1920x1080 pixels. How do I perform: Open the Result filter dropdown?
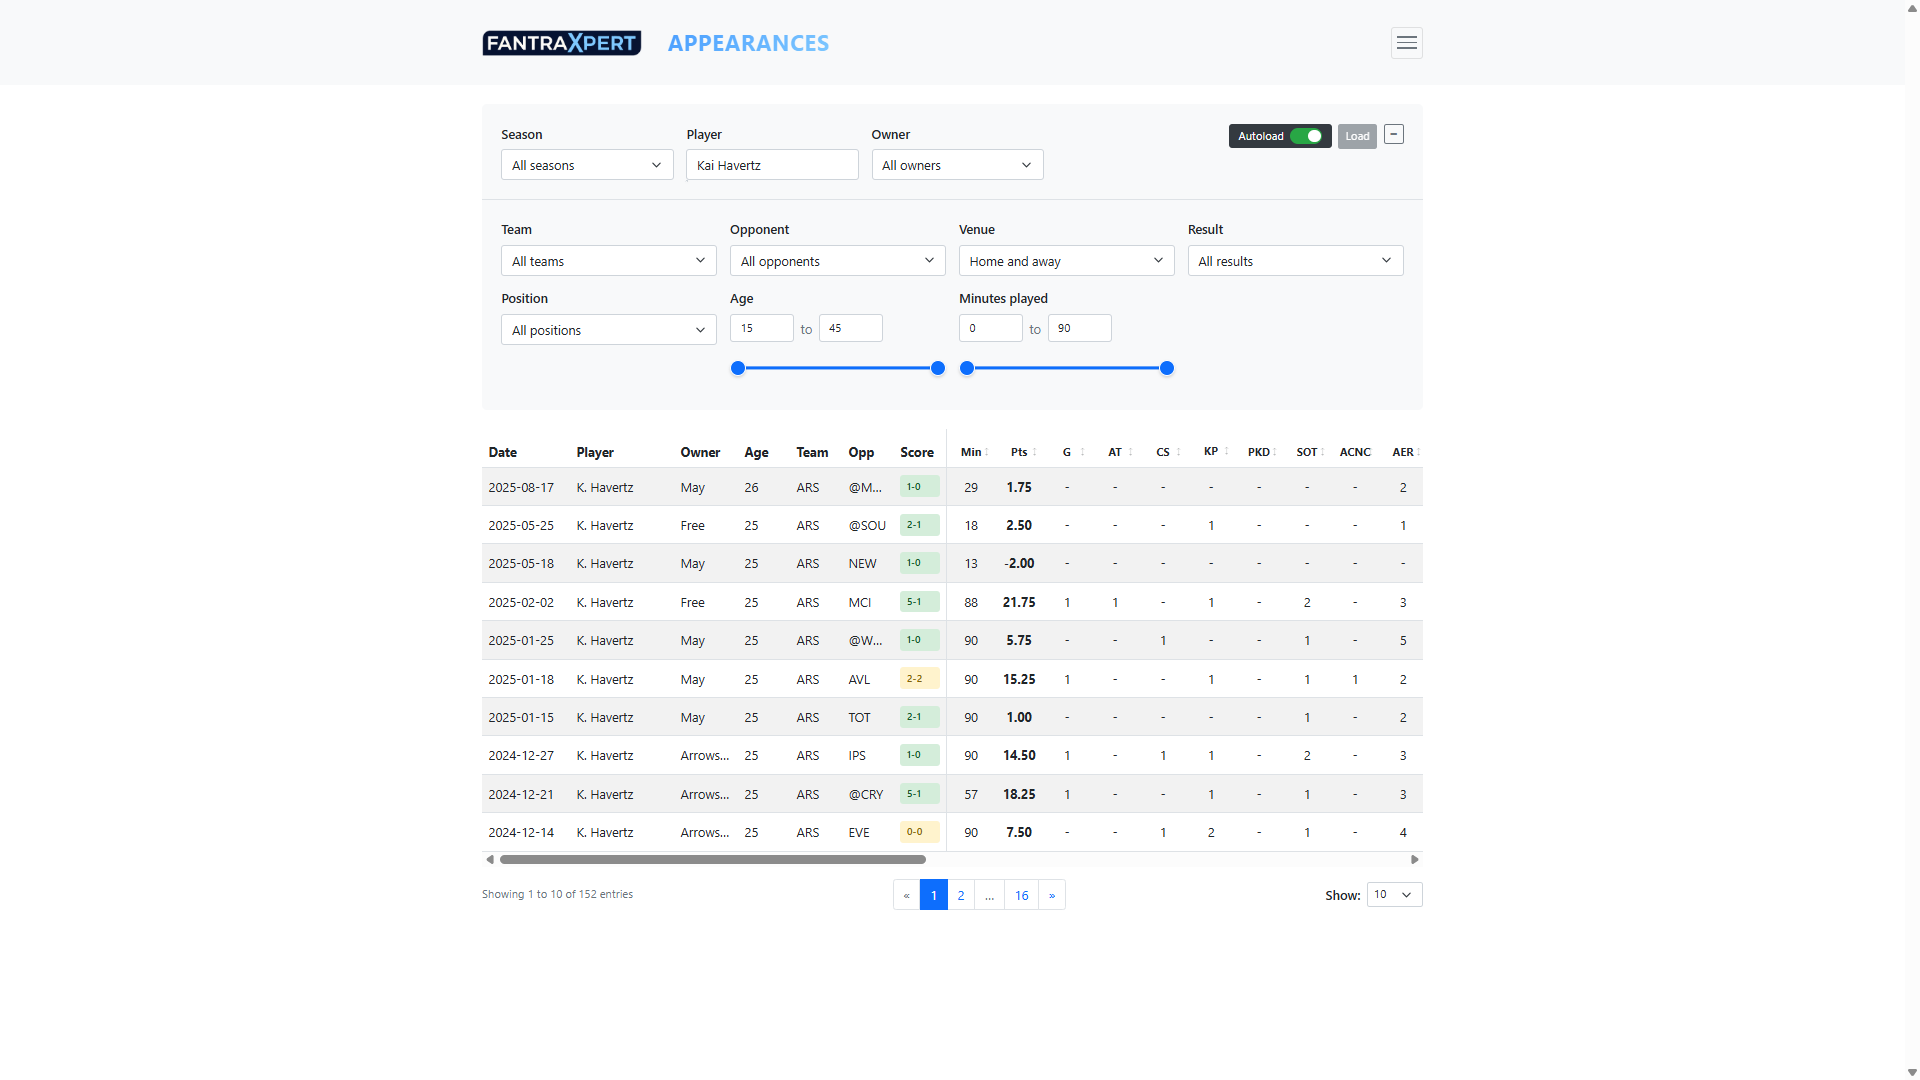[x=1295, y=261]
